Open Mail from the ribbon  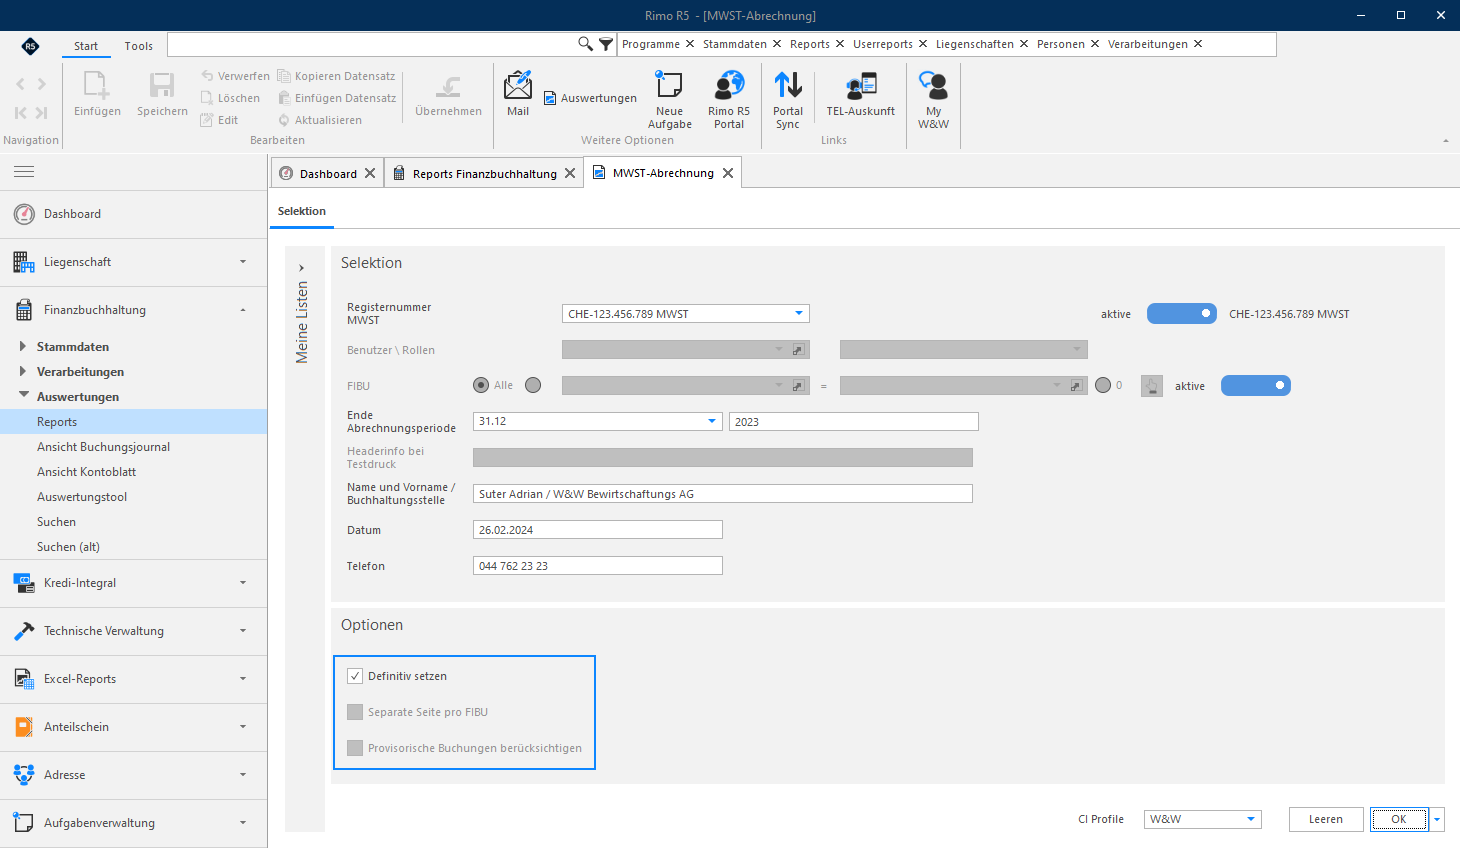coord(518,94)
